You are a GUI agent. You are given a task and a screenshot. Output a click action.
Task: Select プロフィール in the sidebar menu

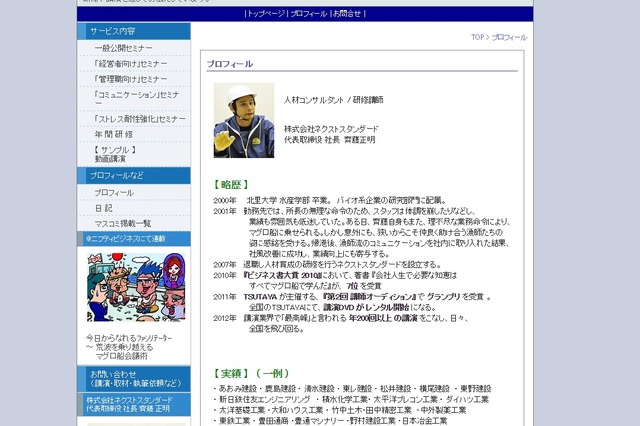[114, 193]
